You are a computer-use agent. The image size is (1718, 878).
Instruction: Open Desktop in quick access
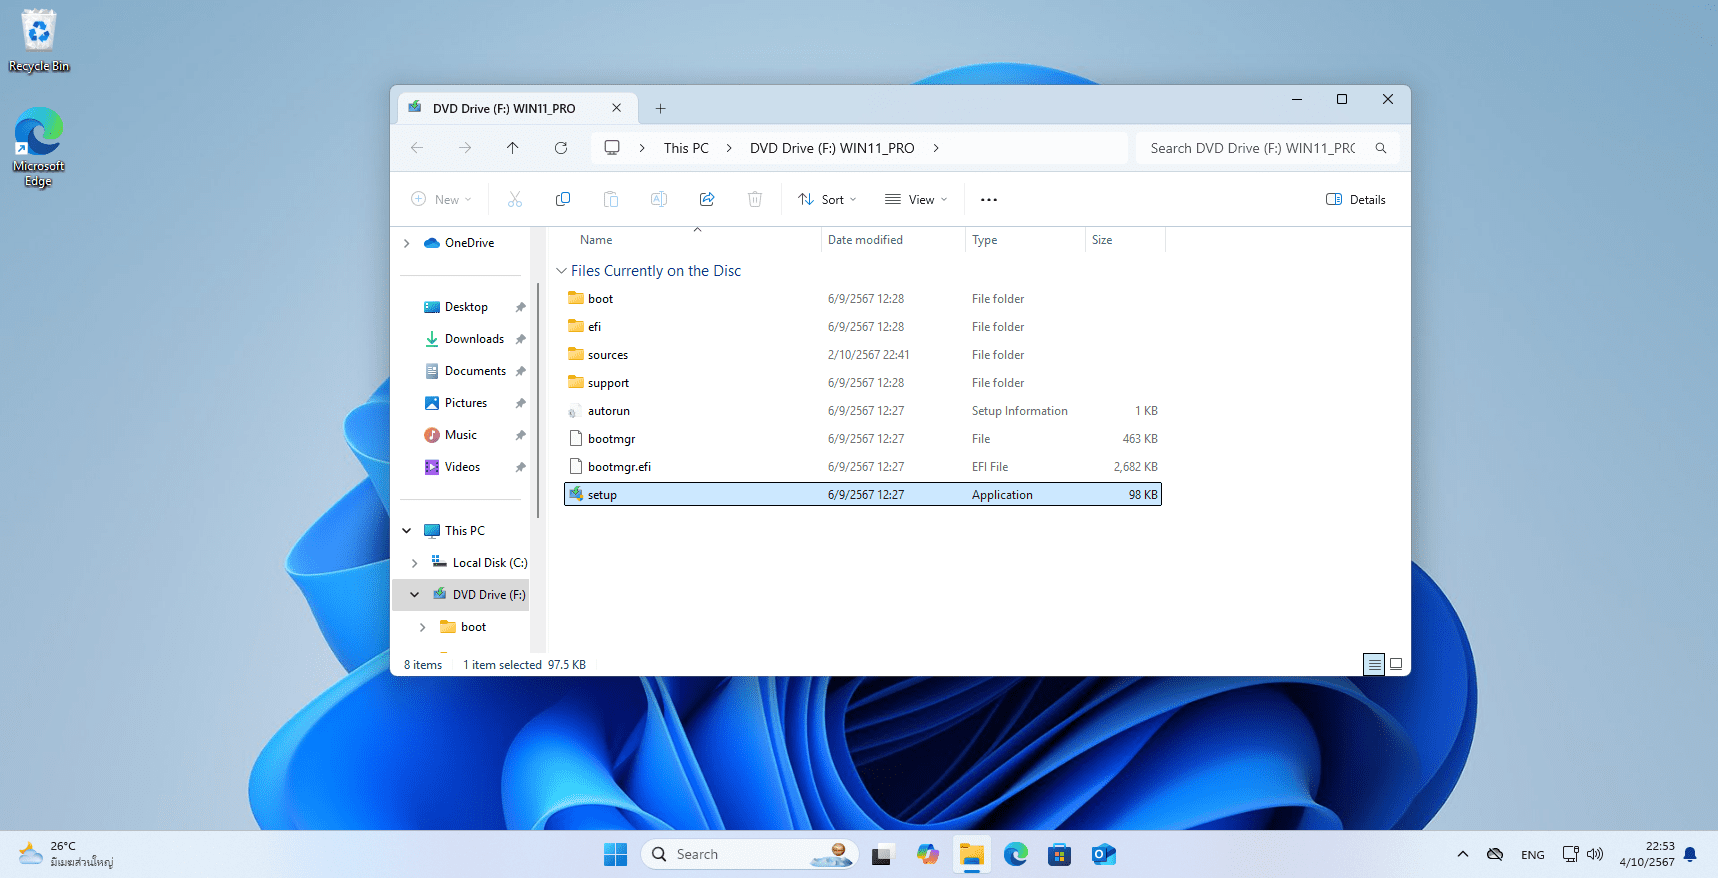pos(466,307)
